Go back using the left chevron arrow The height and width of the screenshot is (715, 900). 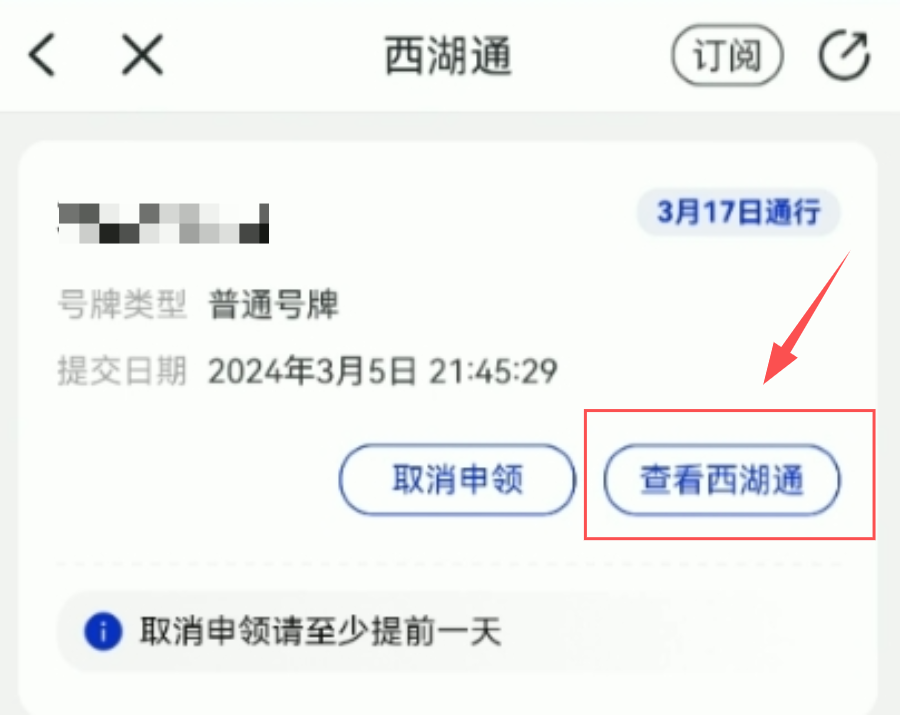pos(42,55)
